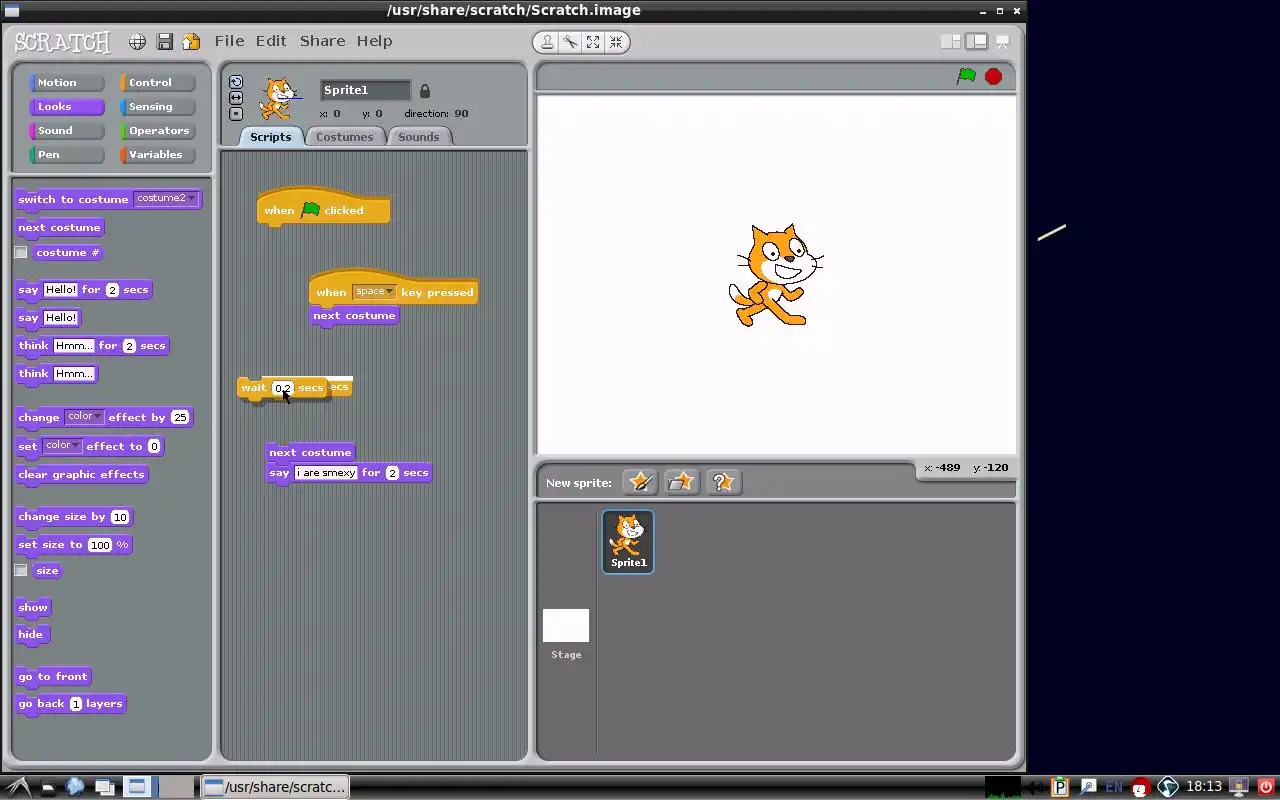Toggle the sprite drag lock icon
Image resolution: width=1280 pixels, height=800 pixels.
coord(424,91)
